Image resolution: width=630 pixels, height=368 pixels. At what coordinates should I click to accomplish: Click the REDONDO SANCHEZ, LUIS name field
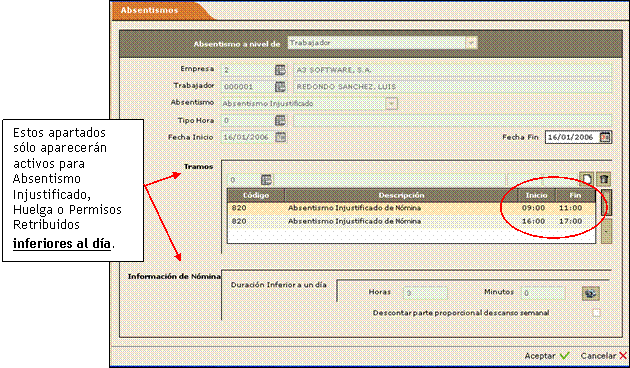pos(452,86)
